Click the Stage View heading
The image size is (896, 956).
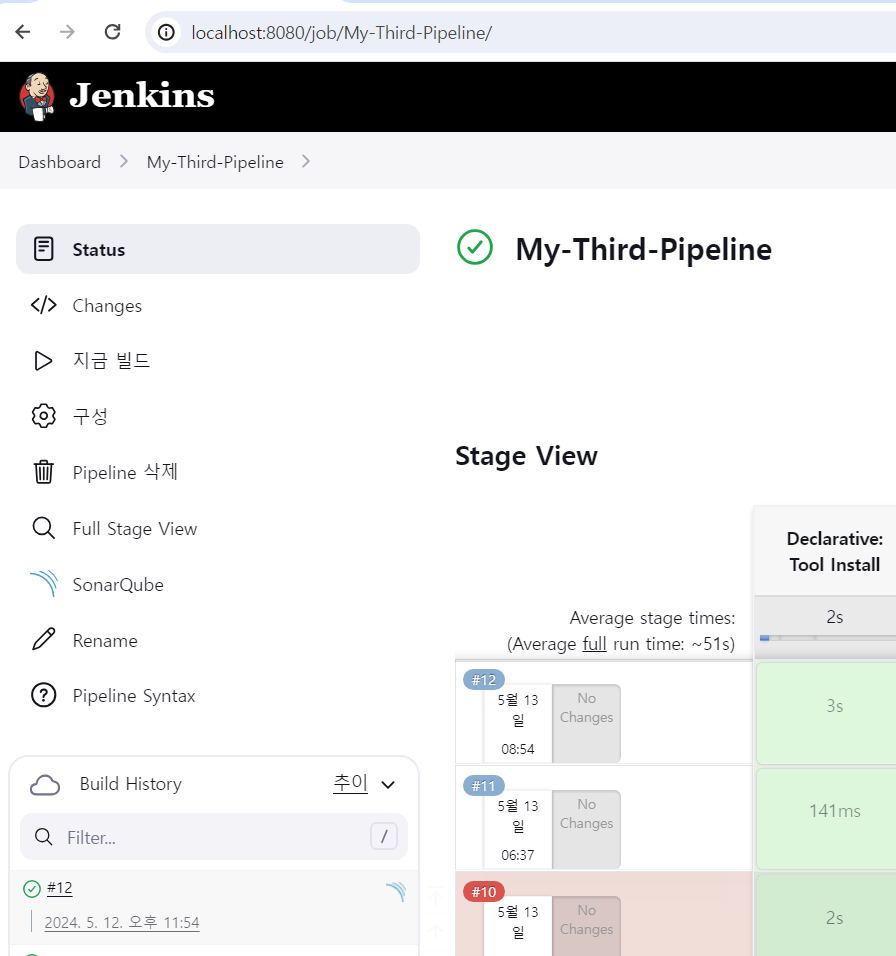tap(527, 455)
